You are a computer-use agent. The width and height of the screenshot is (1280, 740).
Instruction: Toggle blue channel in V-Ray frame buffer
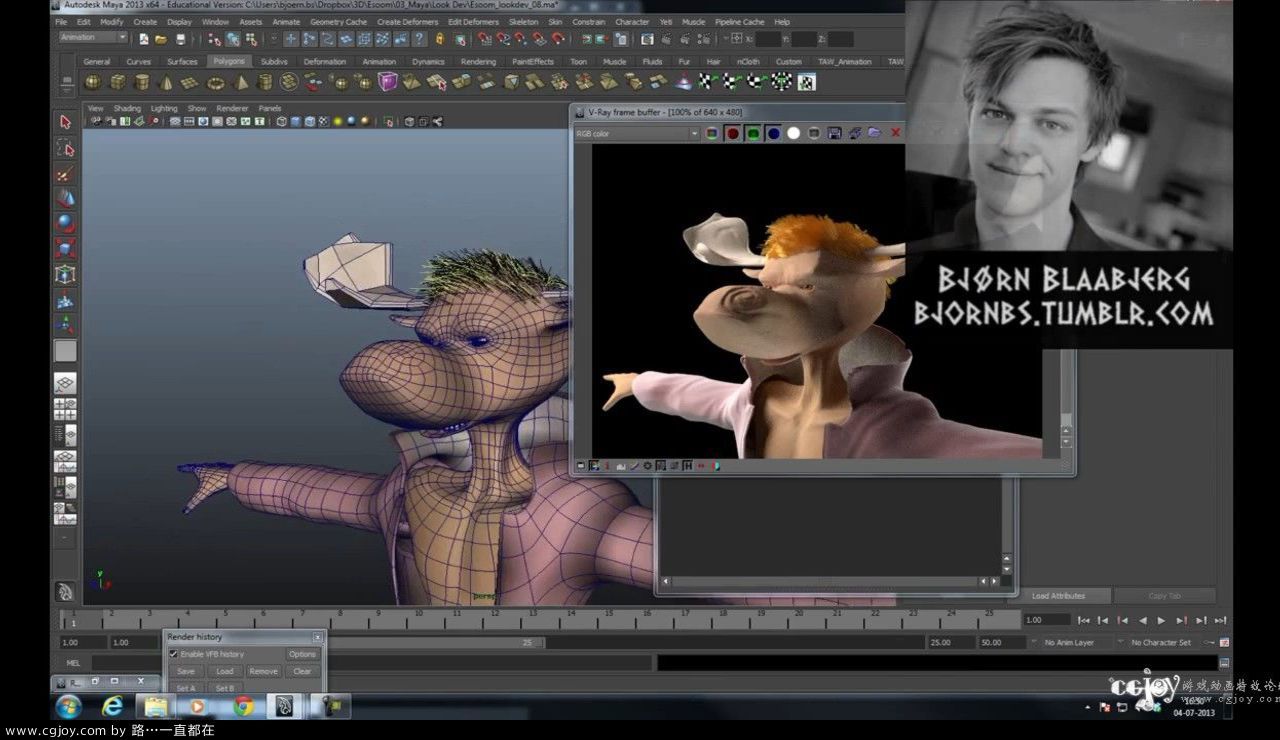tap(773, 133)
